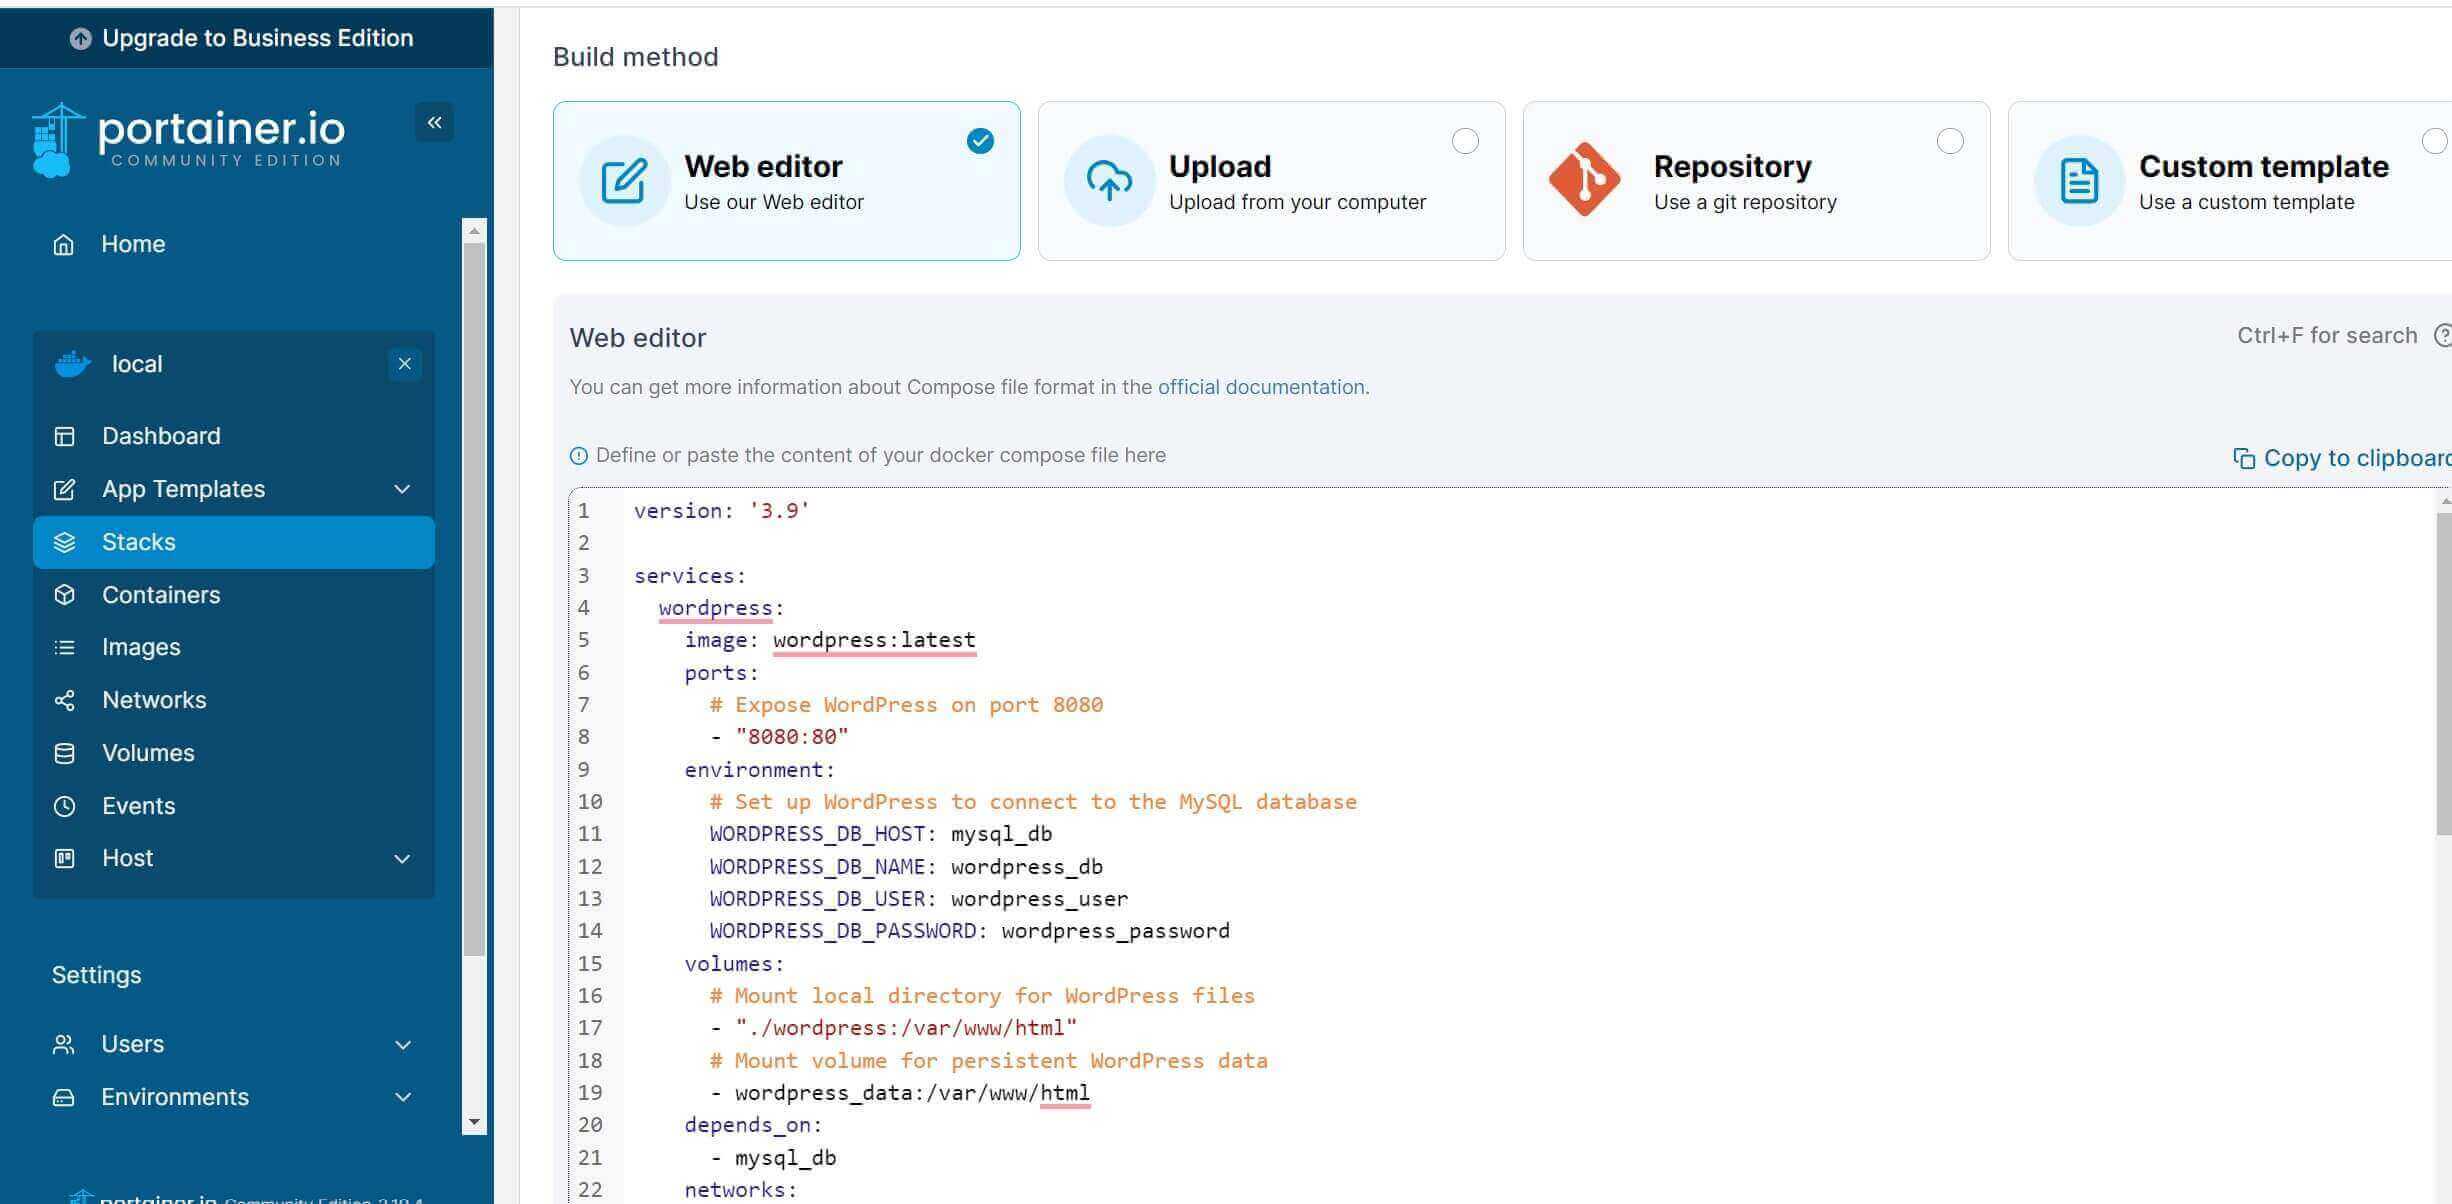The height and width of the screenshot is (1204, 2452).
Task: Click line 1 version '3.9' in editor
Action: coord(721,511)
